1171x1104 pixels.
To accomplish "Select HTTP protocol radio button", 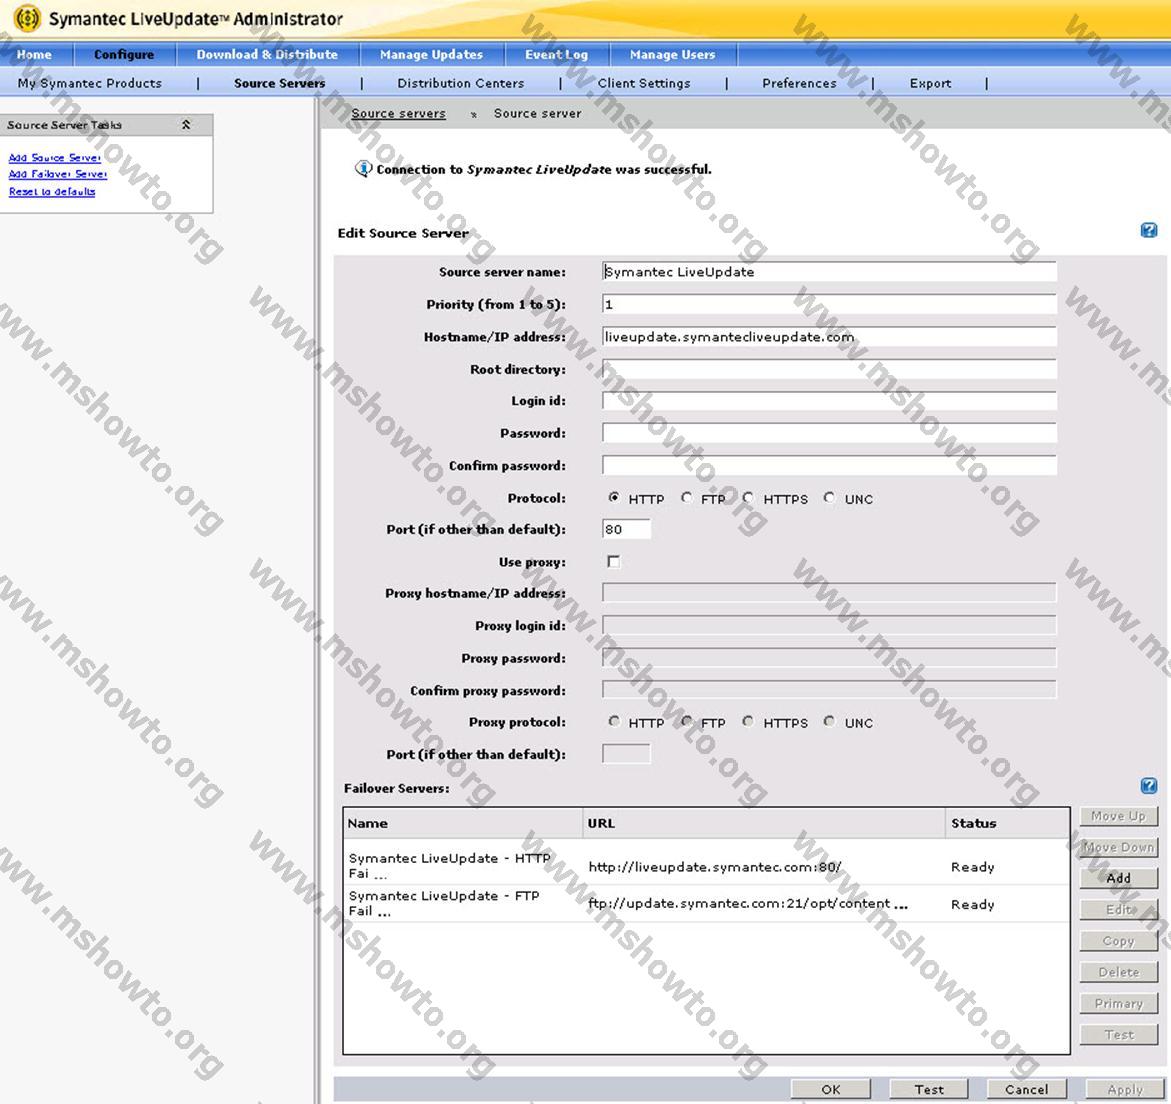I will (613, 497).
